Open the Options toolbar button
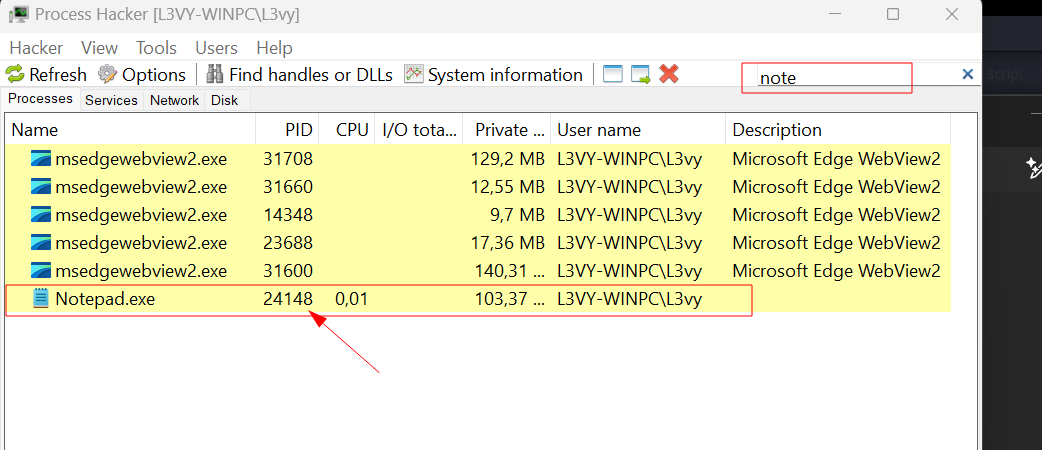The image size is (1042, 450). tap(142, 74)
